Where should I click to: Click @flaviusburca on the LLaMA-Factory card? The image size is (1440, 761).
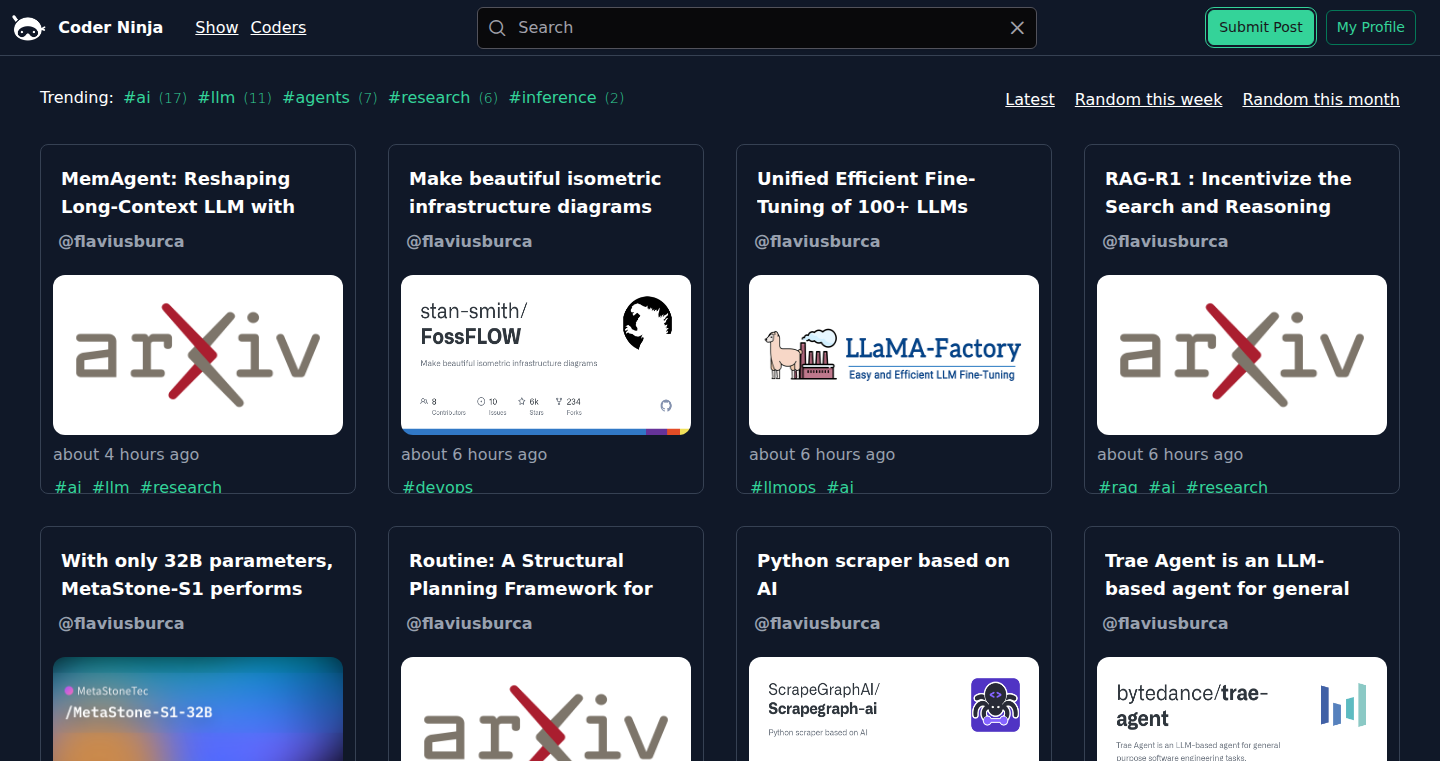coord(817,241)
